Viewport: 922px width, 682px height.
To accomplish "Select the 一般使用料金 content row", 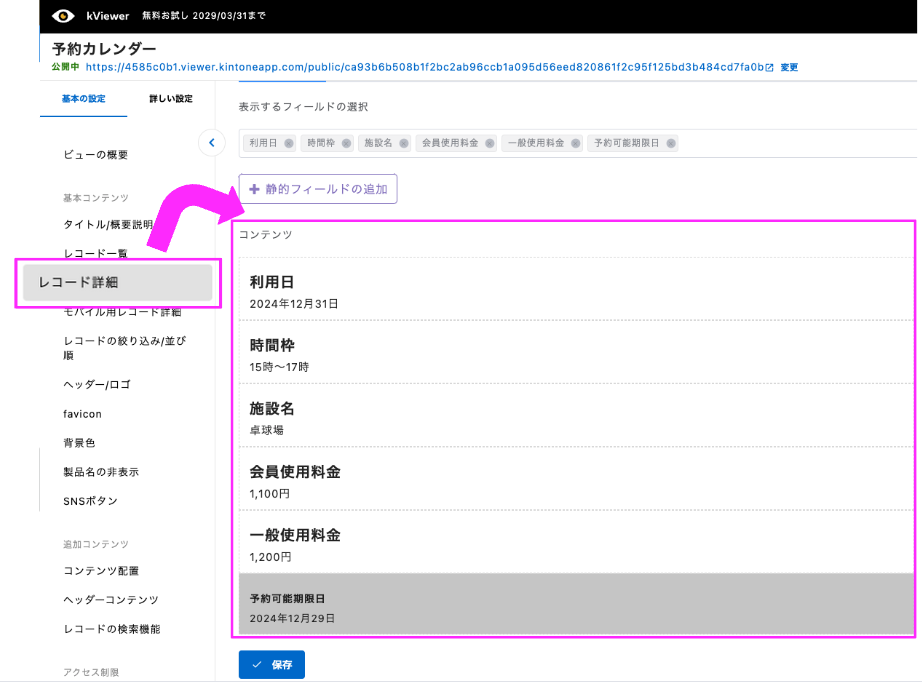I will pyautogui.click(x=576, y=542).
